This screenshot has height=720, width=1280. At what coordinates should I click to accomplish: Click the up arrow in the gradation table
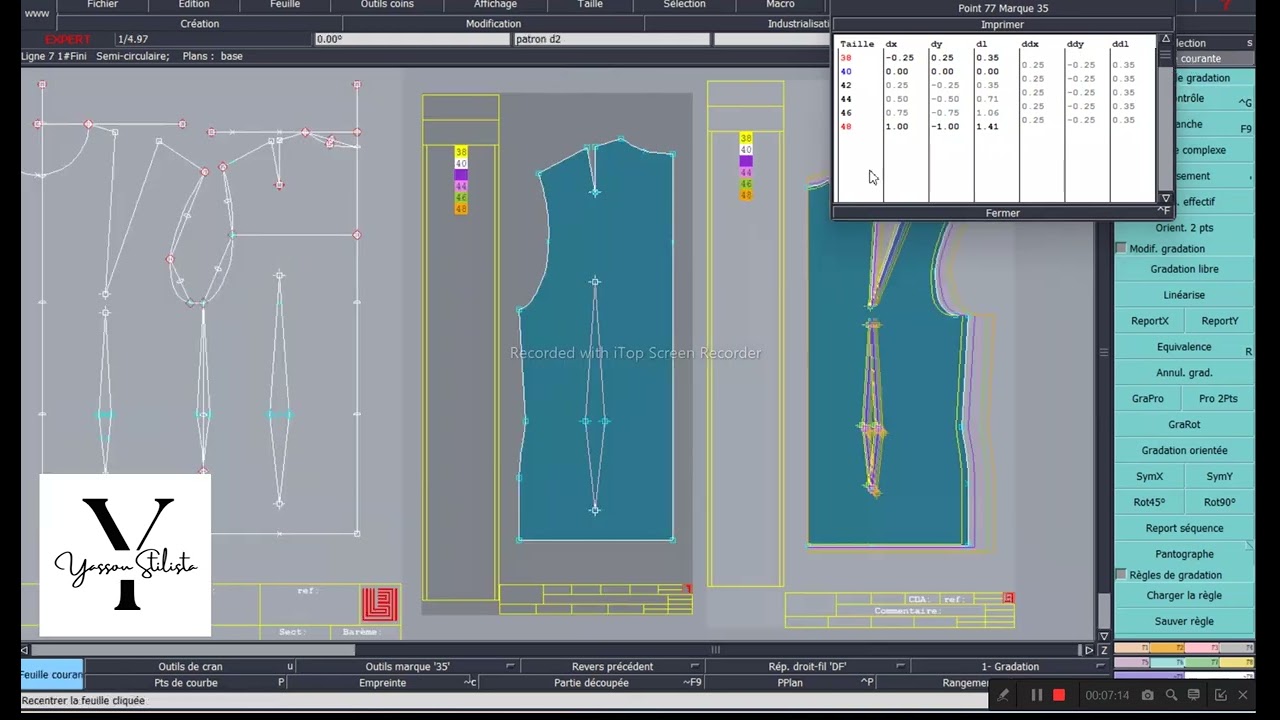(1165, 40)
